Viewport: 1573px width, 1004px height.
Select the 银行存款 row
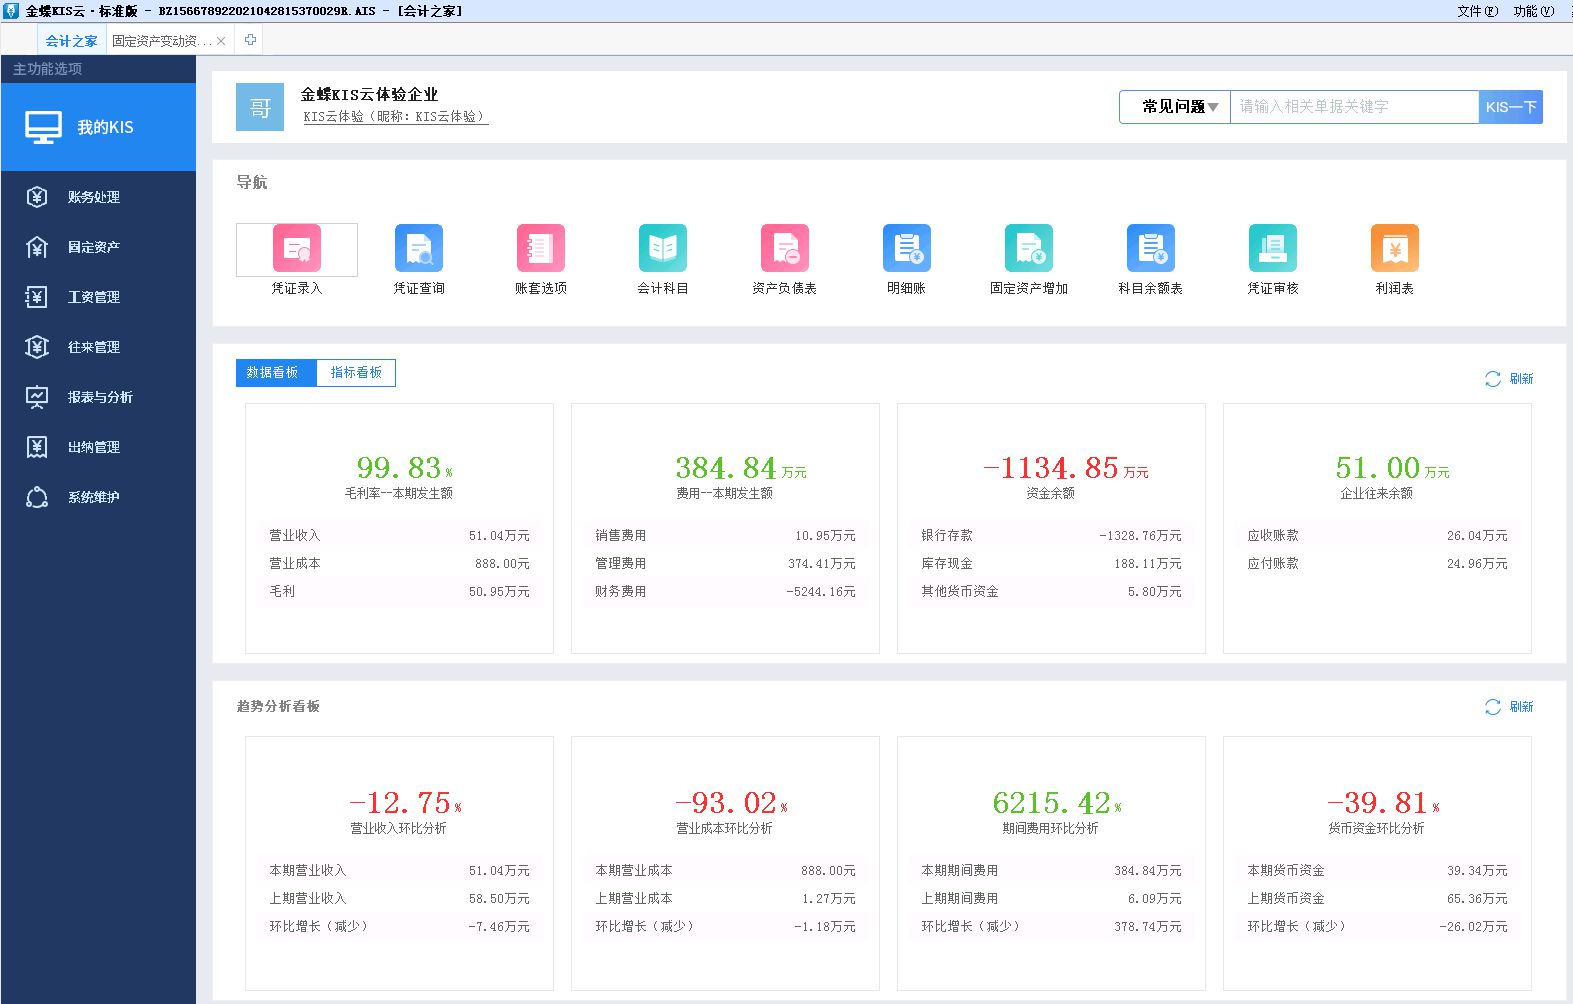click(x=1051, y=536)
